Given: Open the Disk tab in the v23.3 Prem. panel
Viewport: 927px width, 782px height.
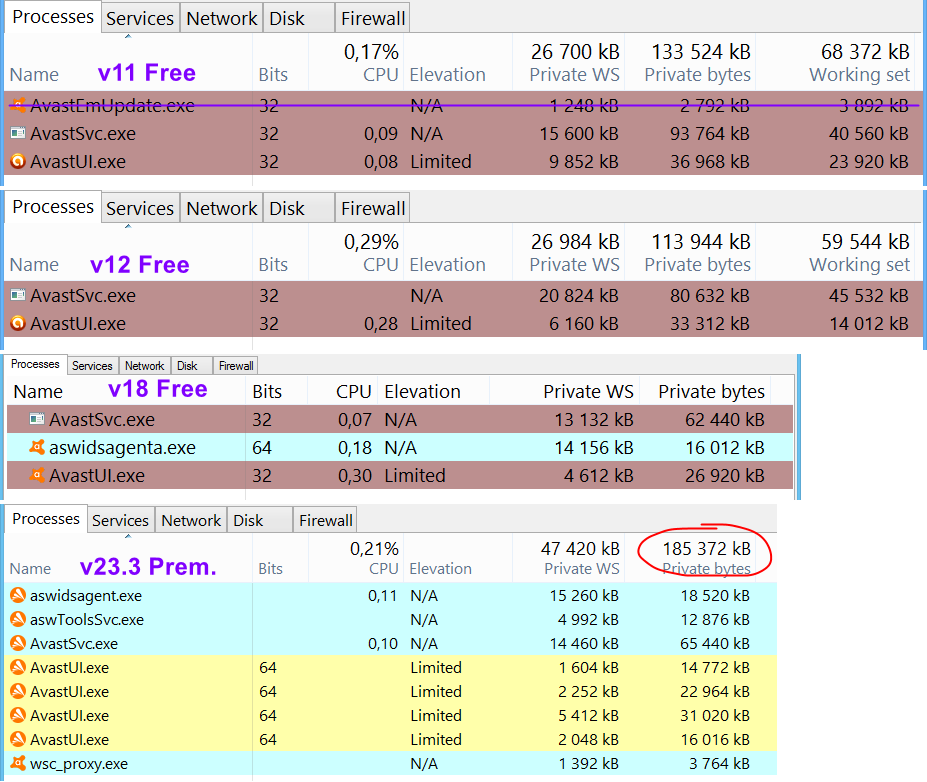Looking at the screenshot, I should click(260, 520).
